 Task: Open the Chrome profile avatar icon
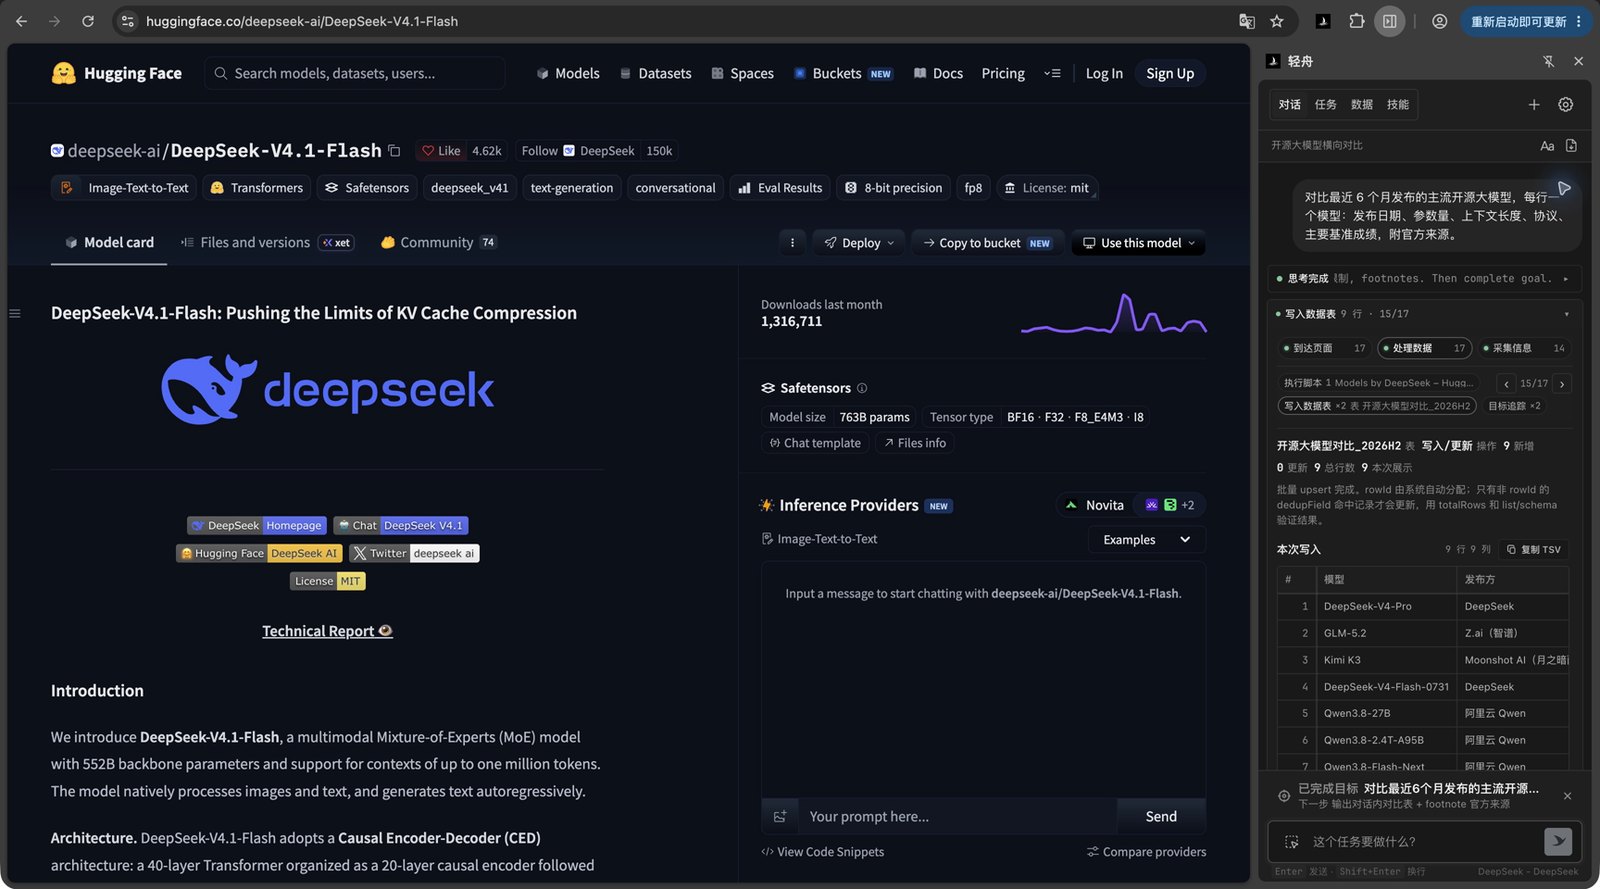point(1440,21)
